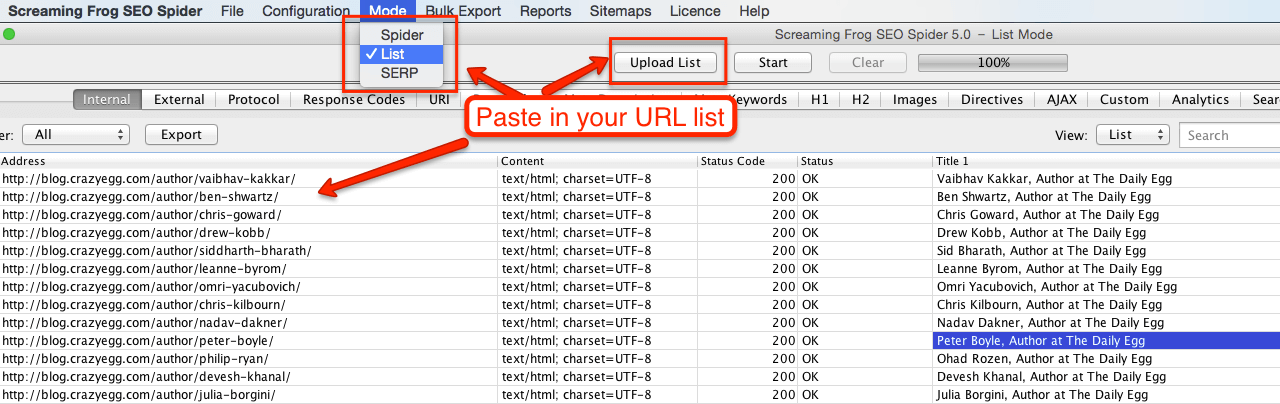Switch to the Directives tab

tap(992, 99)
